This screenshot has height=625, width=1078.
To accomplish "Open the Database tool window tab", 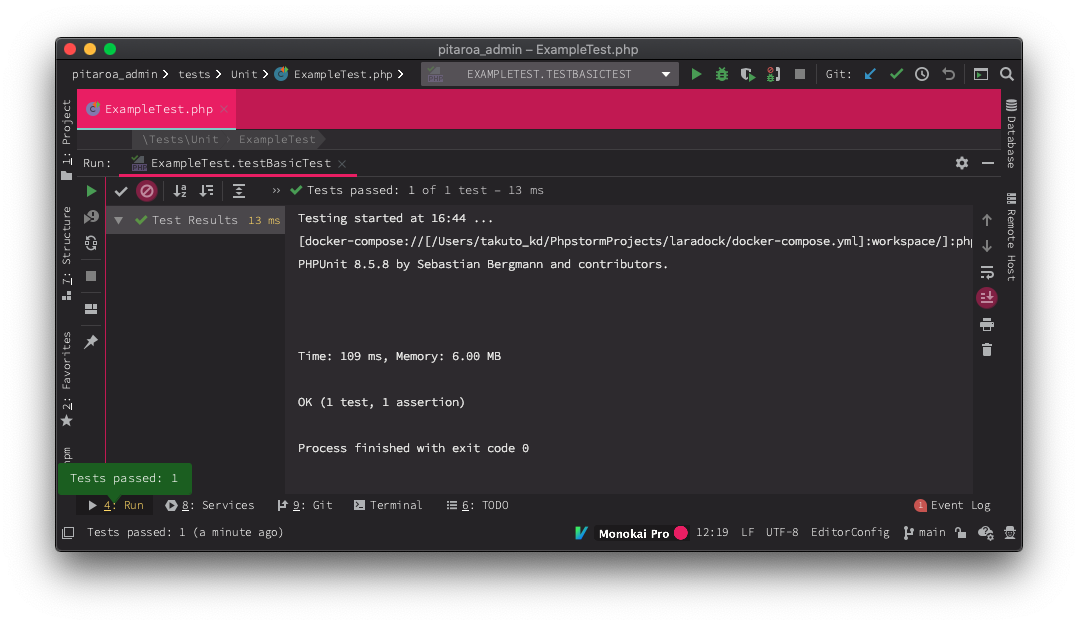I will point(1011,134).
